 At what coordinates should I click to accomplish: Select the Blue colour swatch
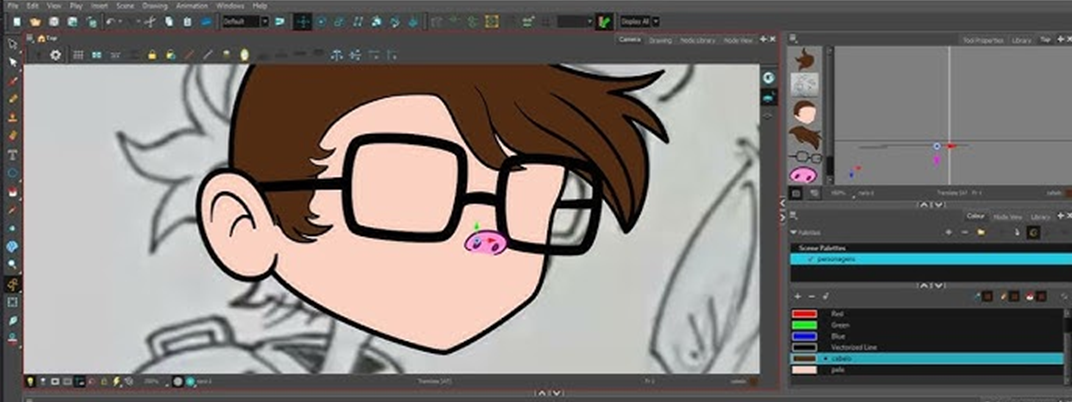805,336
